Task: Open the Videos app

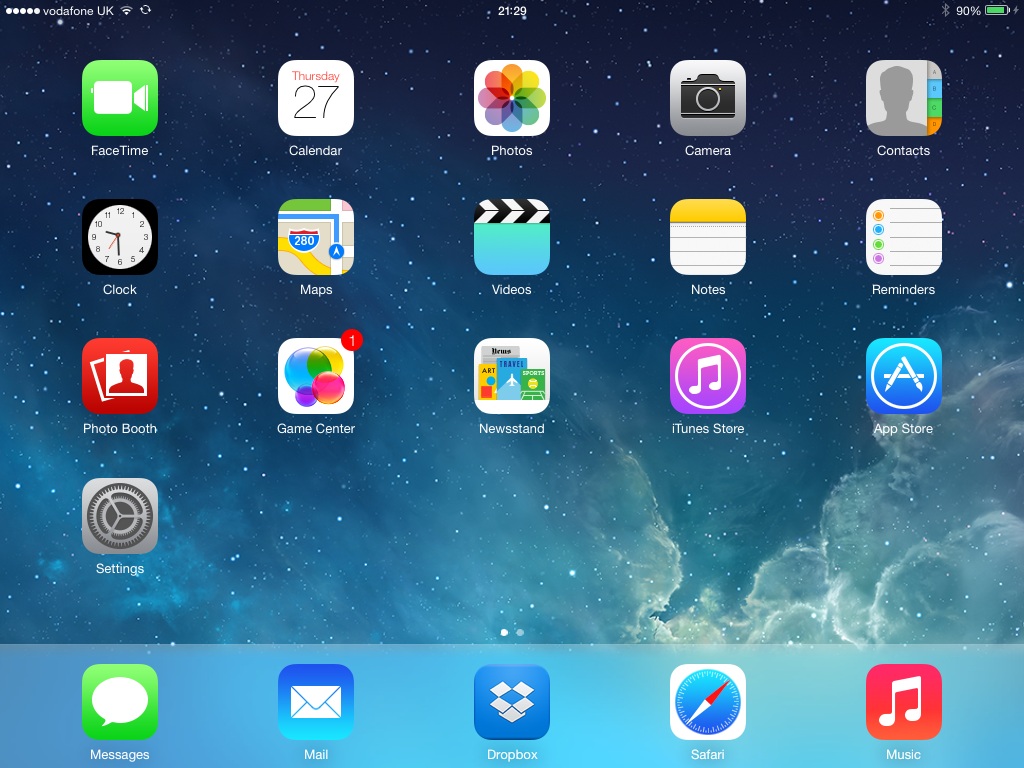Action: 511,237
